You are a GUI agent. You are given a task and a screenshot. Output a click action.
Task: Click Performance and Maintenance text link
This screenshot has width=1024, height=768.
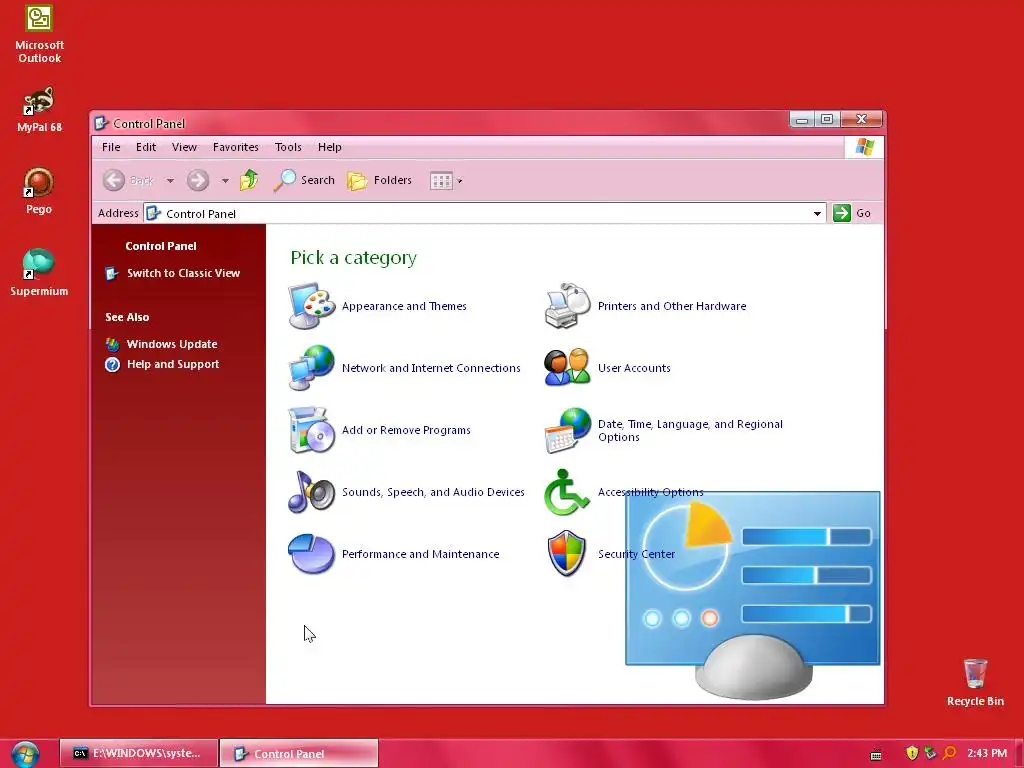point(421,554)
